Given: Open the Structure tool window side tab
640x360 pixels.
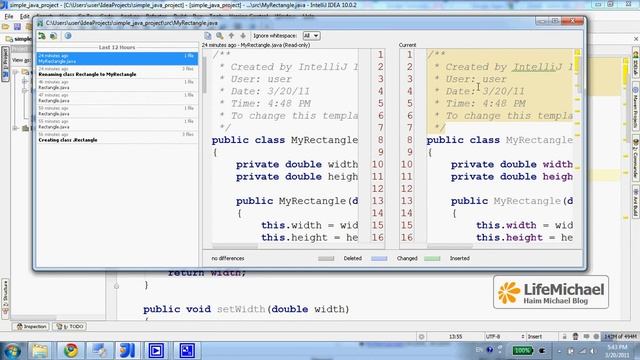Looking at the screenshot, I should coord(5,298).
